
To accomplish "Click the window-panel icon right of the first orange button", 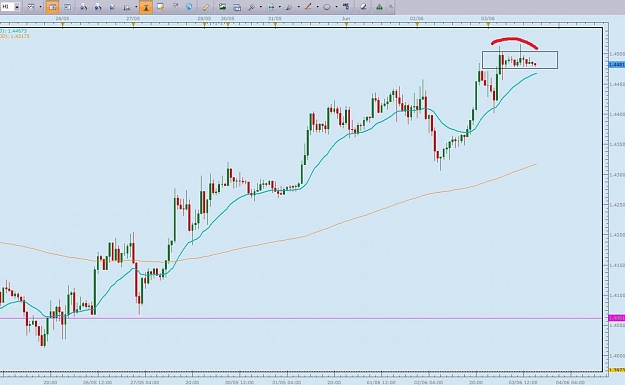I will (x=67, y=7).
